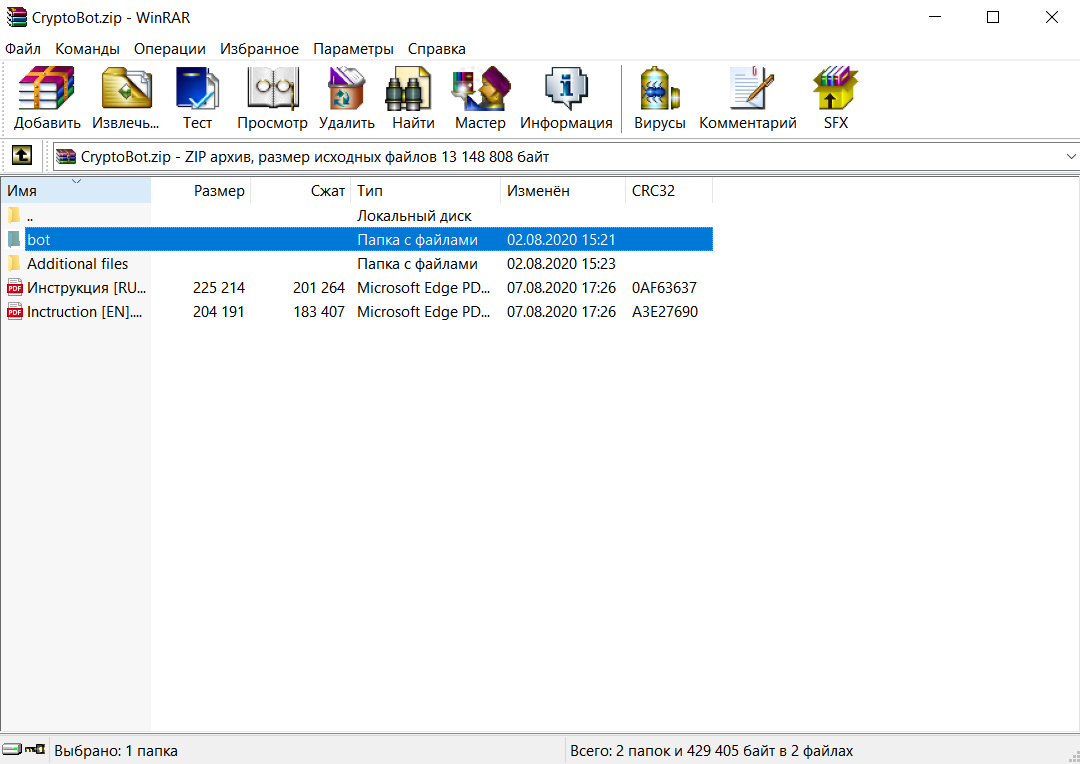The height and width of the screenshot is (764, 1080).
Task: Select the Additional files folder name
Action: (78, 264)
